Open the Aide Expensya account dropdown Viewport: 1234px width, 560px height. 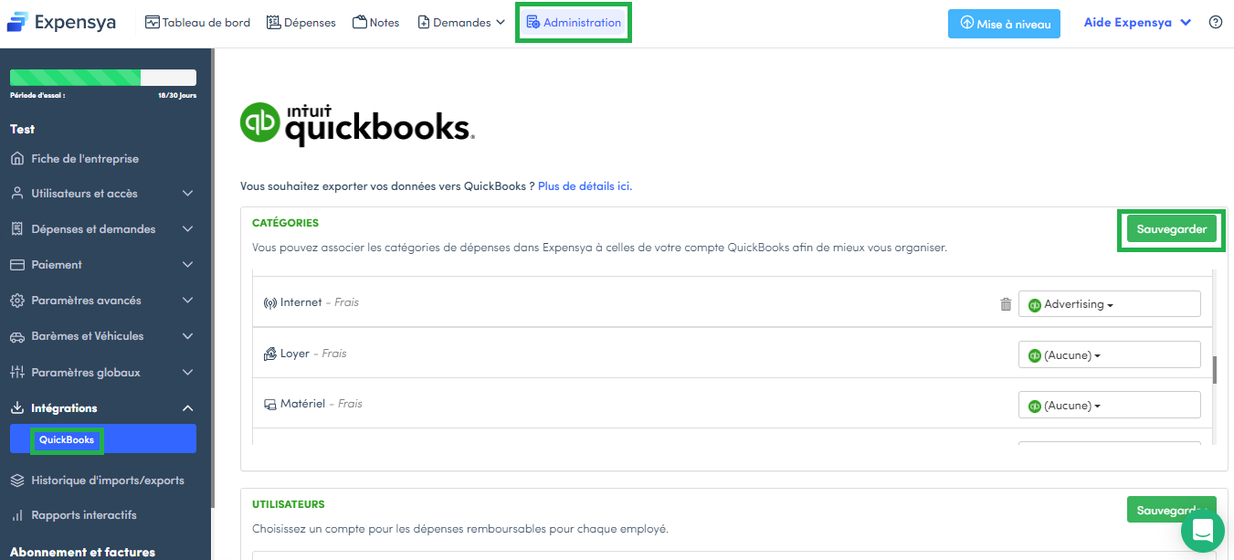1138,22
